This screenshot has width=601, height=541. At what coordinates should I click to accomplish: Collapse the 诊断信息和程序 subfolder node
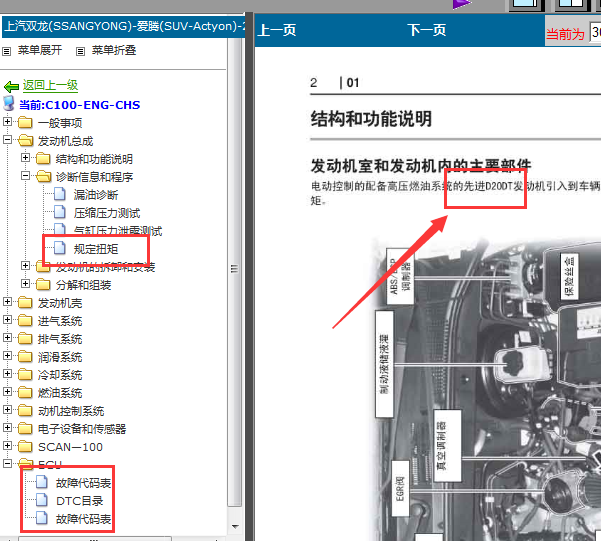click(x=25, y=176)
